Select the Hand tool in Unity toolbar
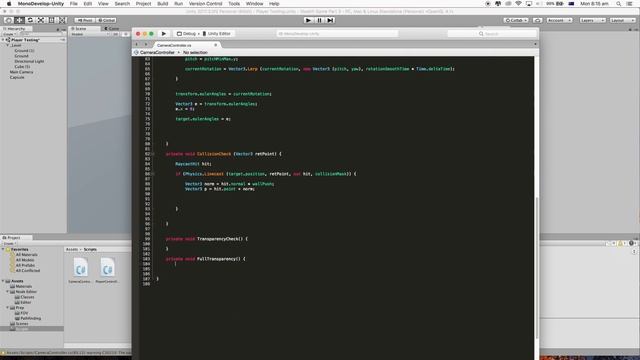This screenshot has height=360, width=640. (x=9, y=20)
